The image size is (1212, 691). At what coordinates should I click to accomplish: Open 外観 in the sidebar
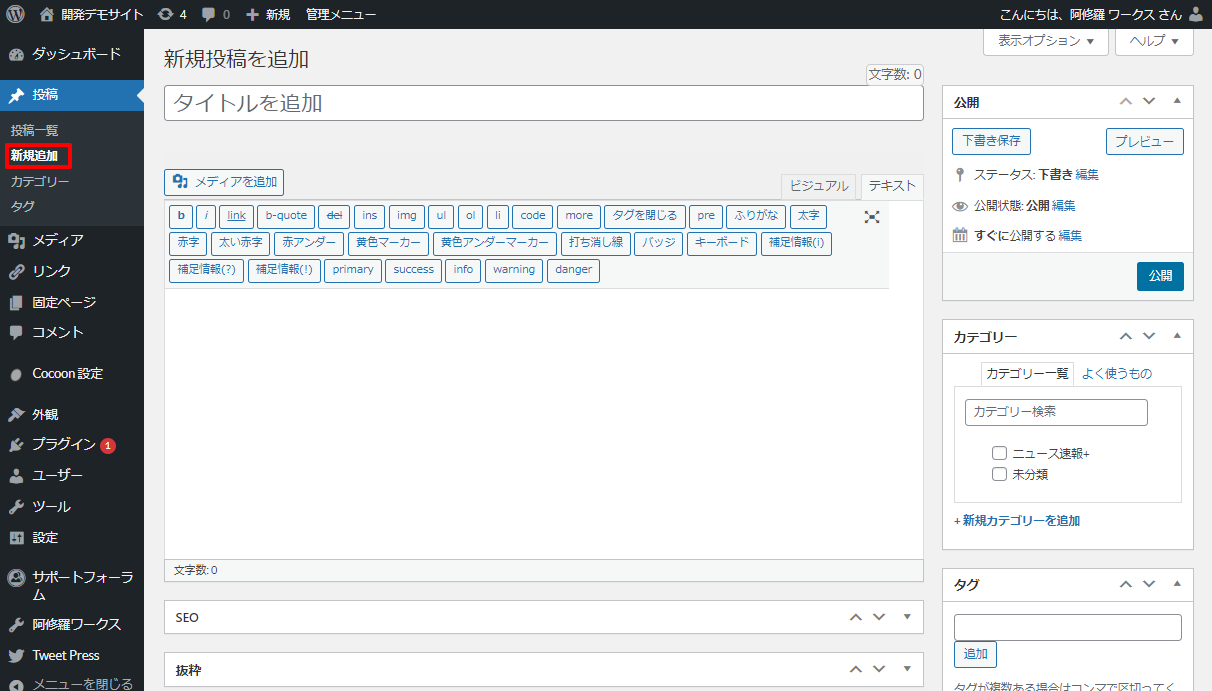(72, 414)
